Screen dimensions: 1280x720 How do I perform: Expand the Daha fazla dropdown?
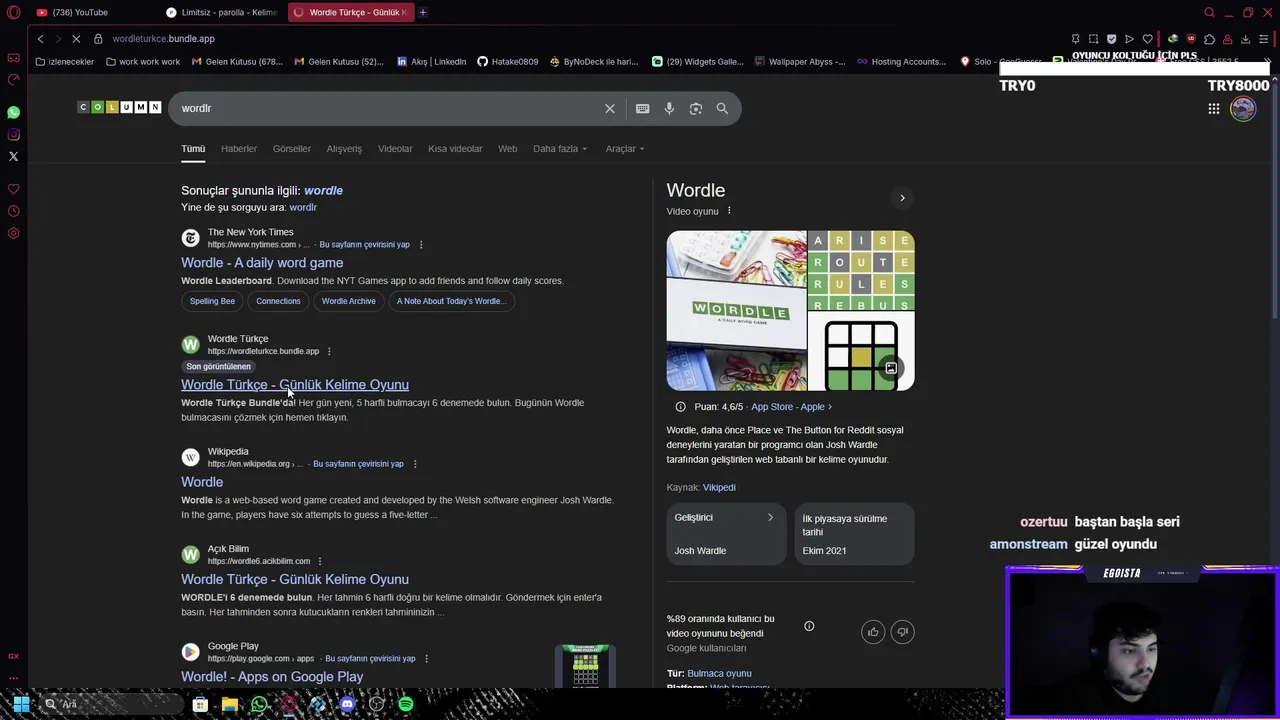[x=560, y=149]
